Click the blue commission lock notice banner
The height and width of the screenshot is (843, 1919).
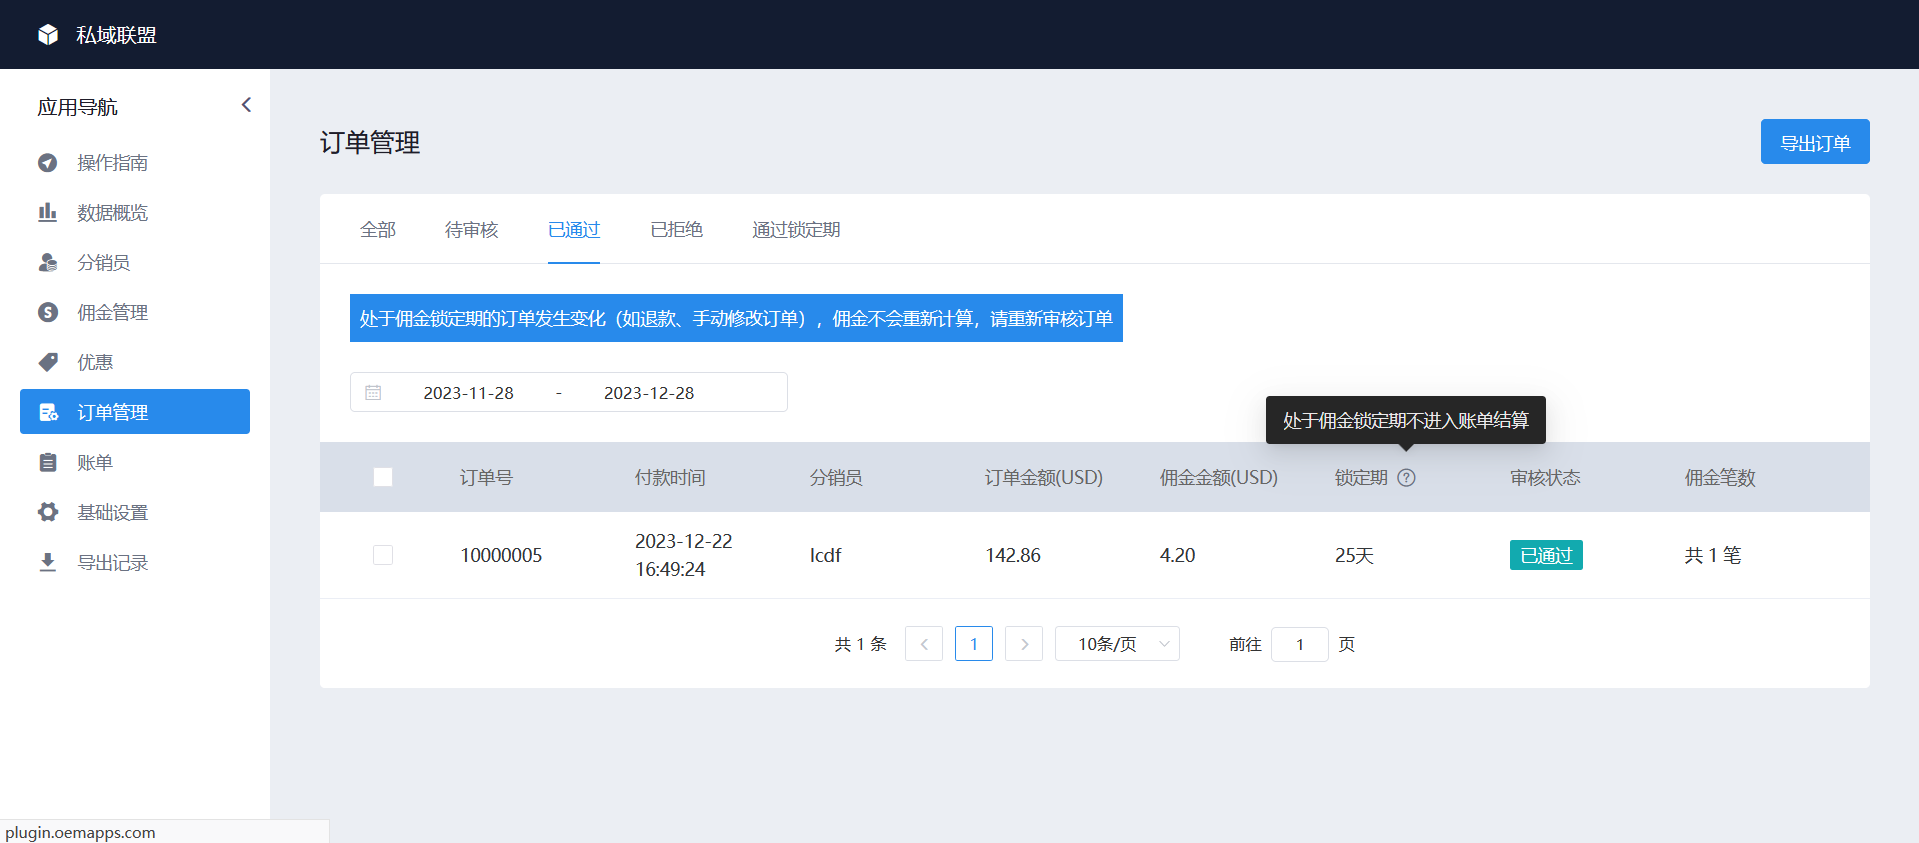pos(736,318)
